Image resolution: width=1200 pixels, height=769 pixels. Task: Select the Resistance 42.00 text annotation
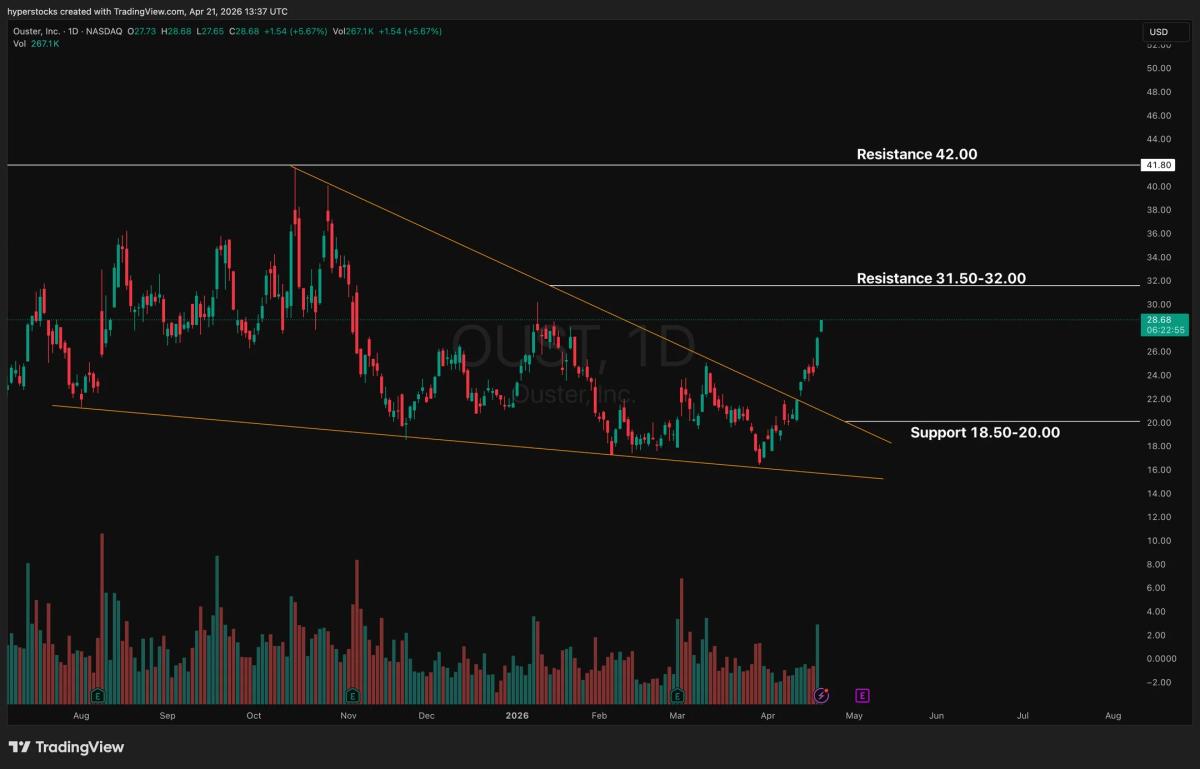point(916,155)
